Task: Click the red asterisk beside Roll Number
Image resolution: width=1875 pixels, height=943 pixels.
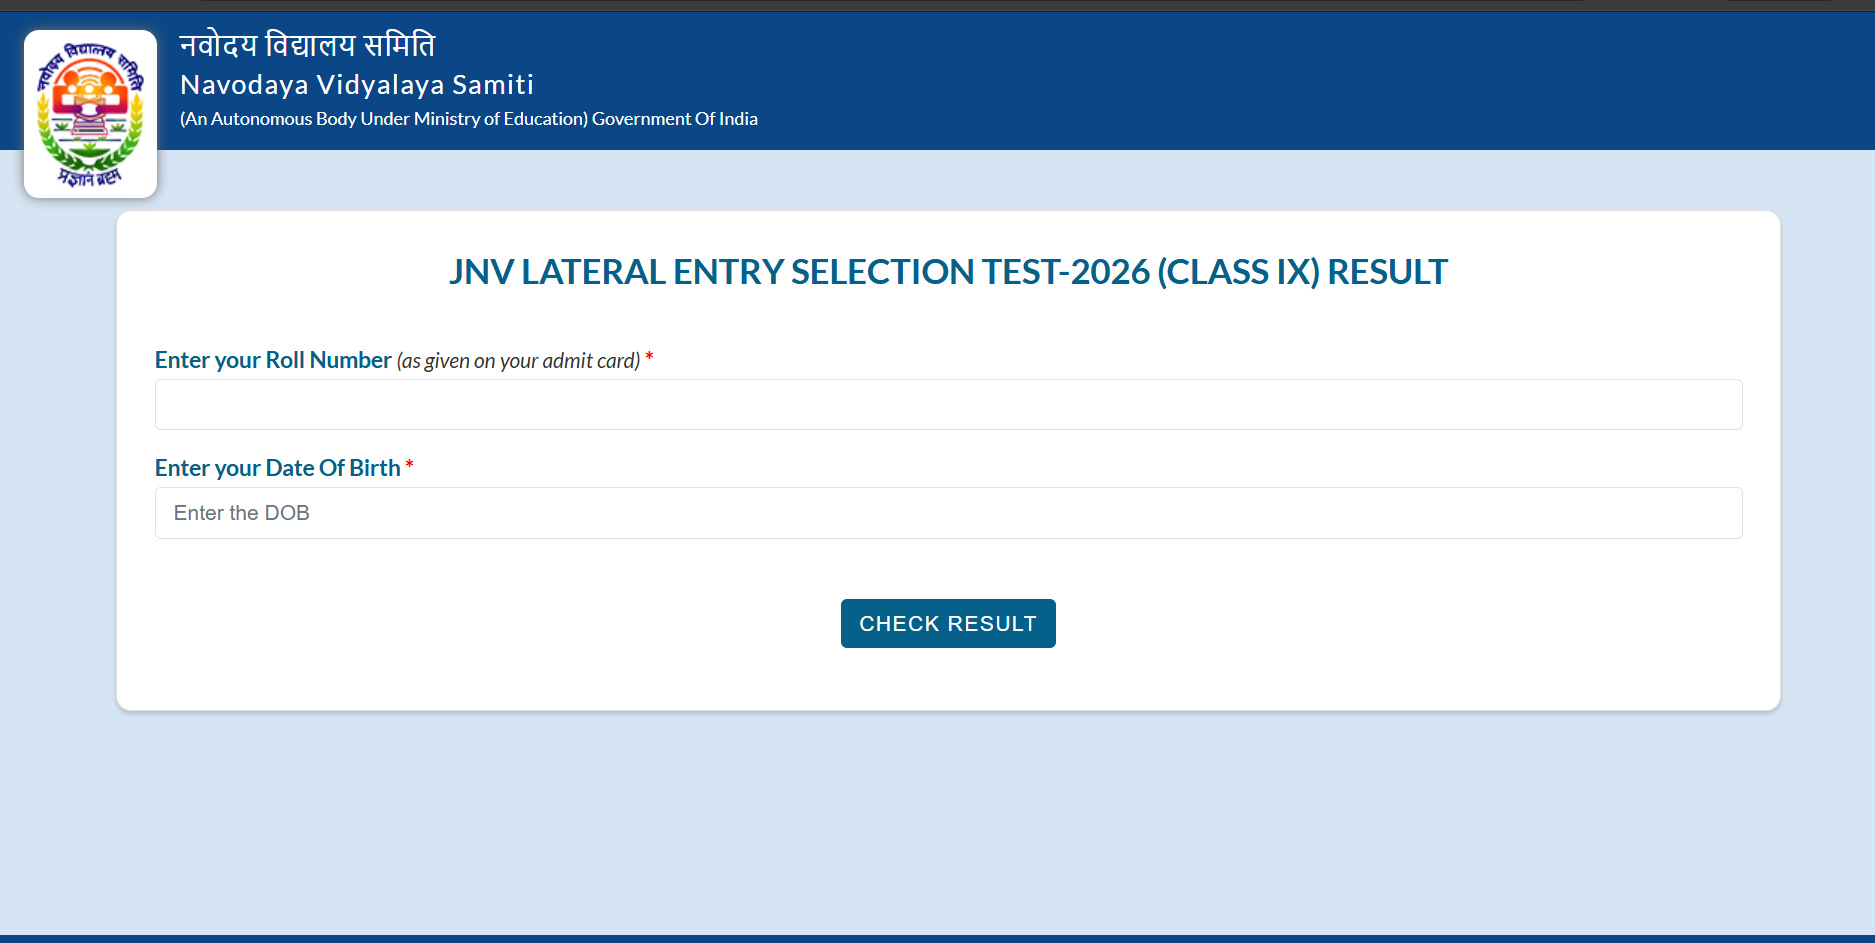Action: pyautogui.click(x=649, y=357)
